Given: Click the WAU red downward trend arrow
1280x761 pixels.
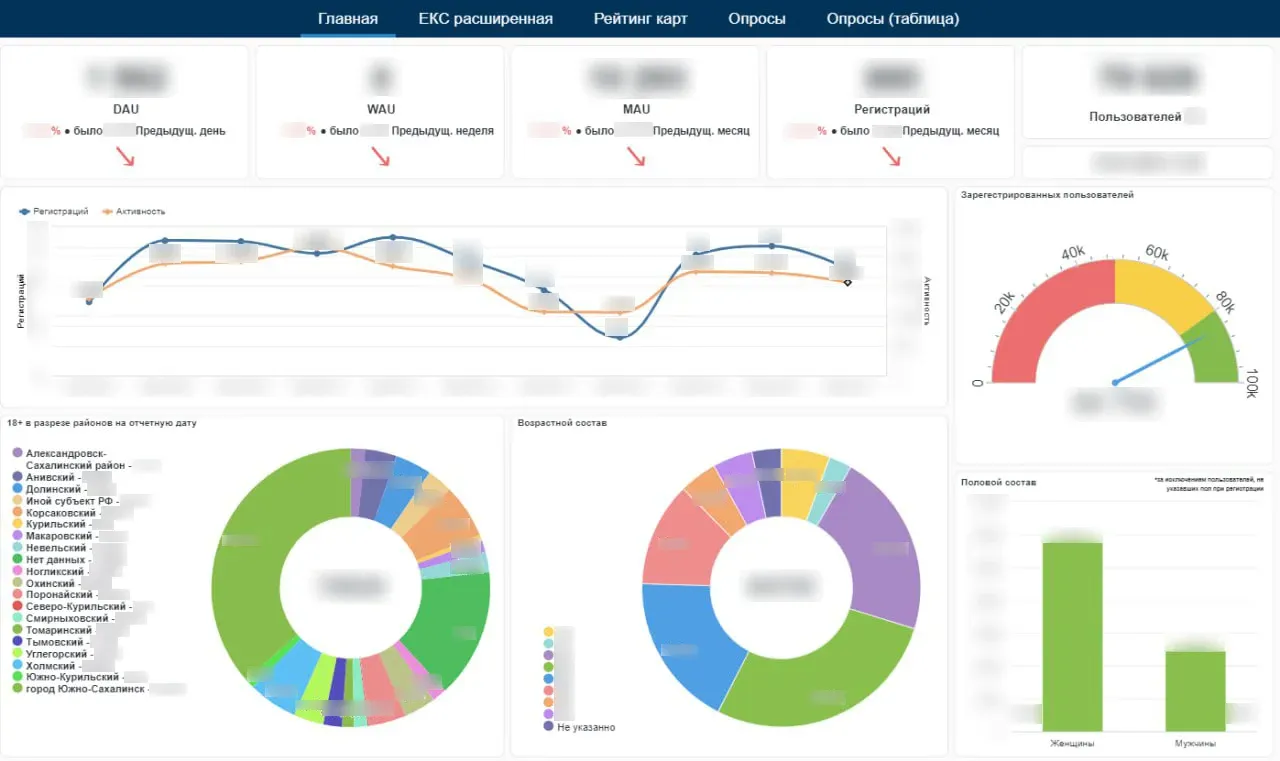Looking at the screenshot, I should point(381,156).
